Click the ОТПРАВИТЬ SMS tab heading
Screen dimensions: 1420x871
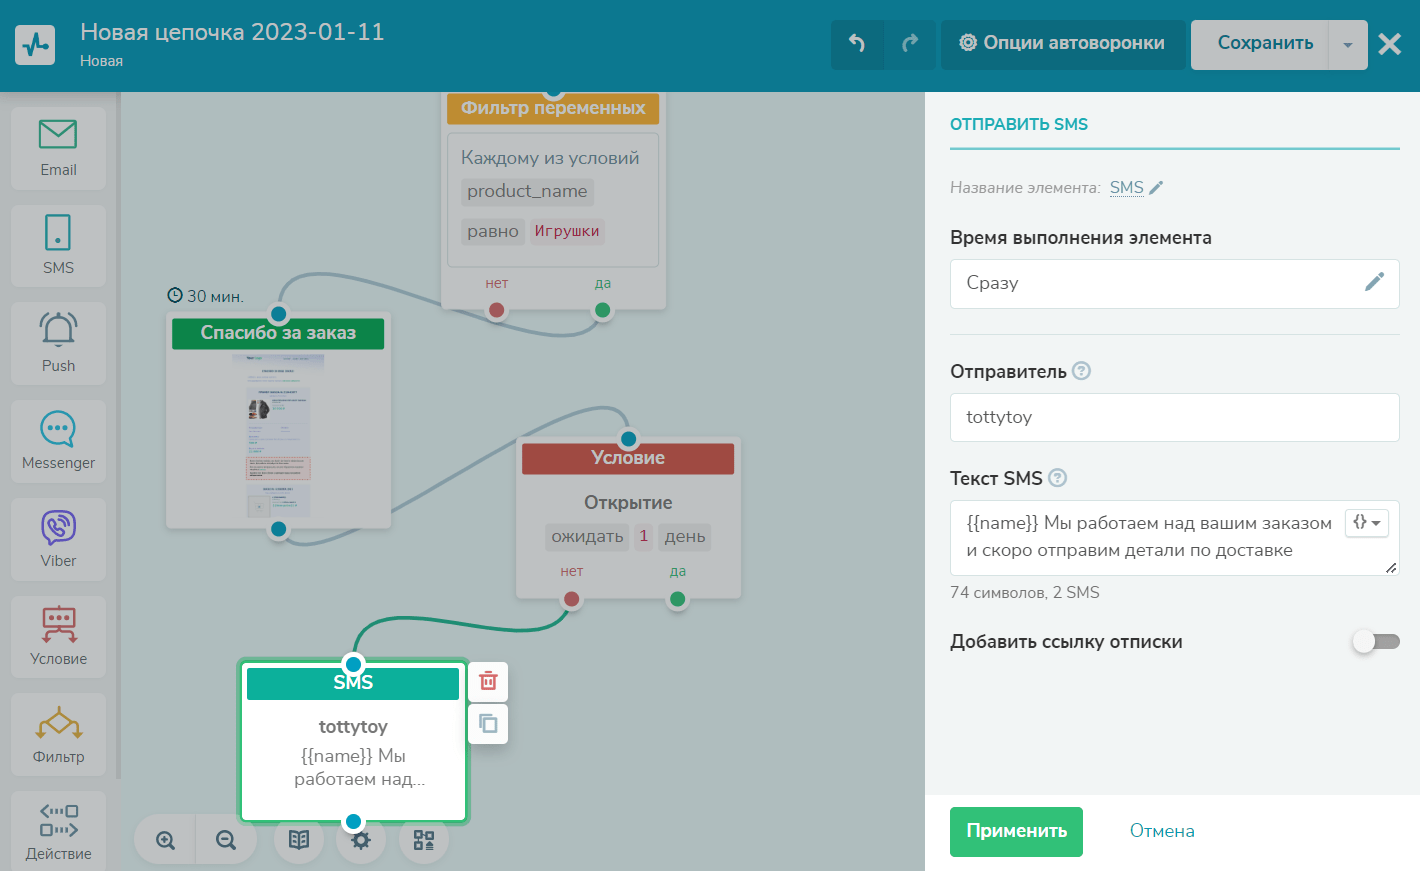click(x=1019, y=124)
